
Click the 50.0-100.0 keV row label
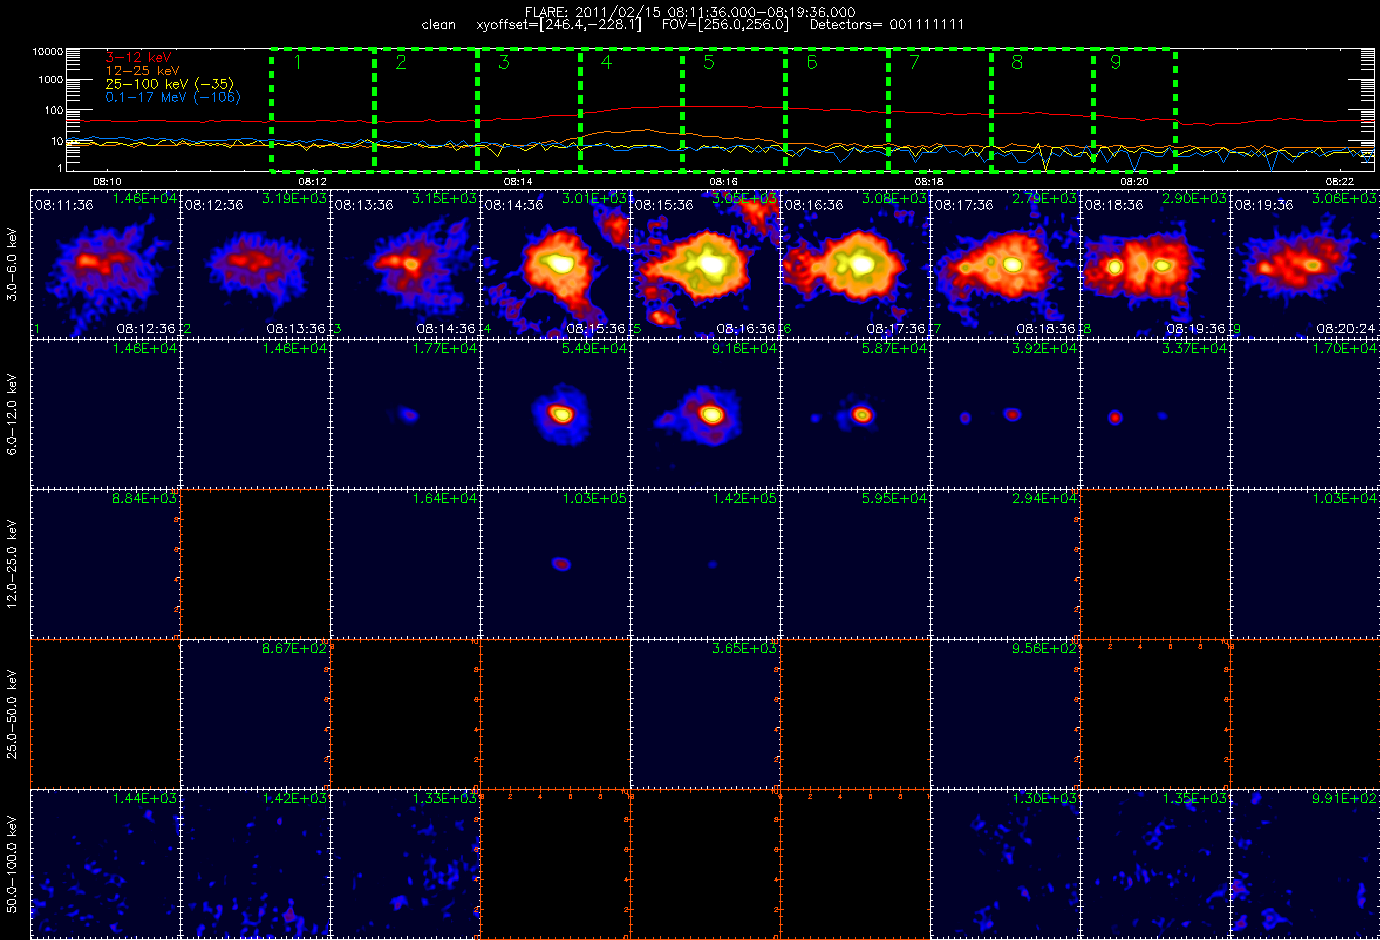point(12,864)
